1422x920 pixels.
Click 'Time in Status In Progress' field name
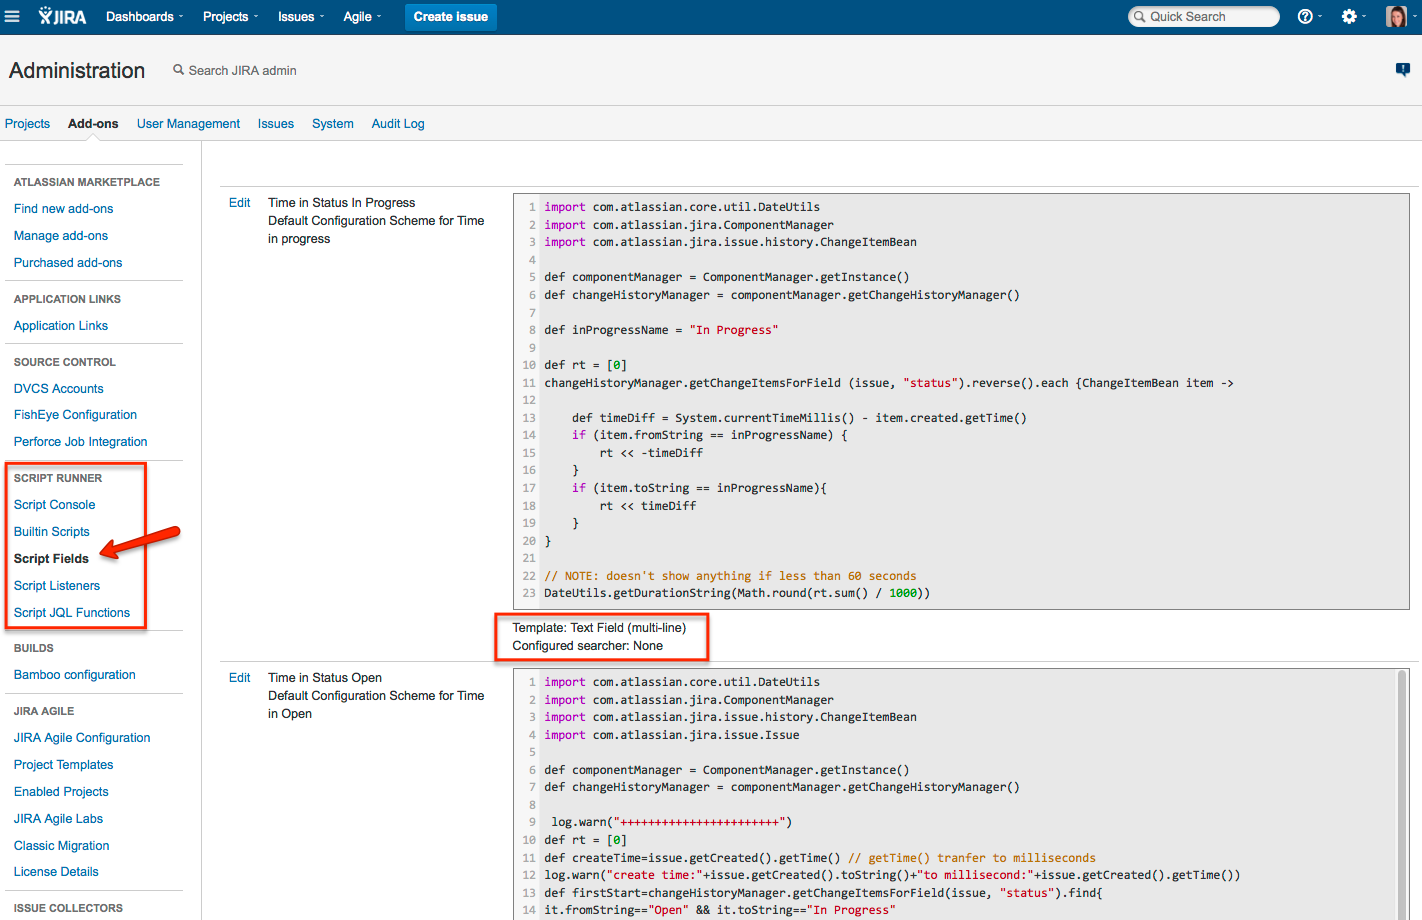(341, 202)
